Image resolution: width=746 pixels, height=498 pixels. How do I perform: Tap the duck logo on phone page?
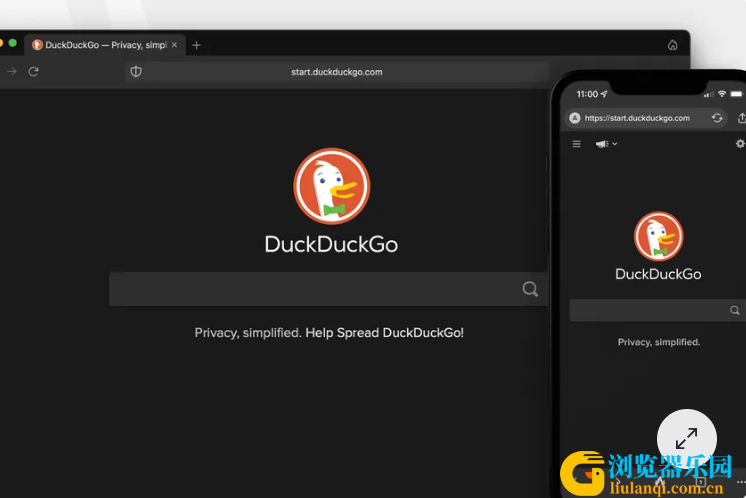(x=658, y=236)
